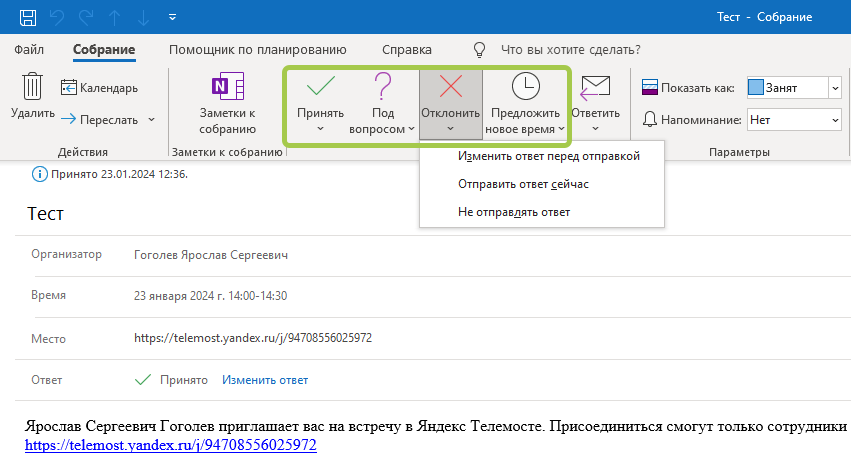Go to next item with down arrow
851x473 pixels.
click(x=143, y=17)
